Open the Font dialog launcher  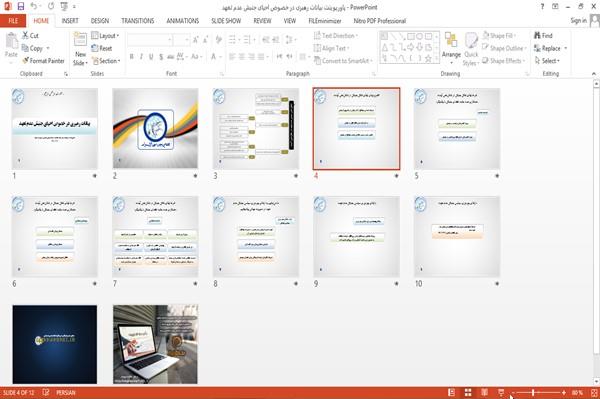tap(222, 74)
